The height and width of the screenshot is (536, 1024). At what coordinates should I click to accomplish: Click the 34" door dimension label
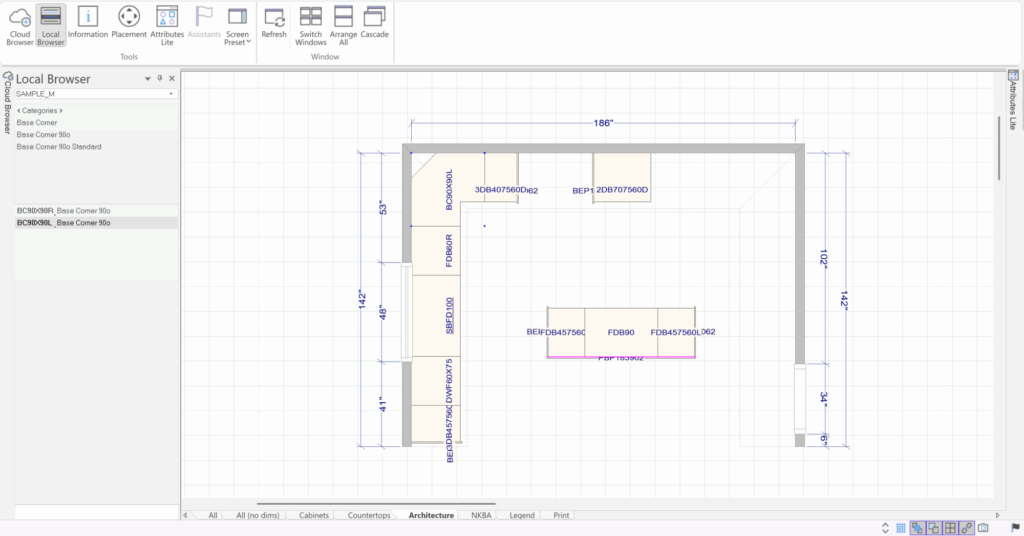pyautogui.click(x=824, y=398)
